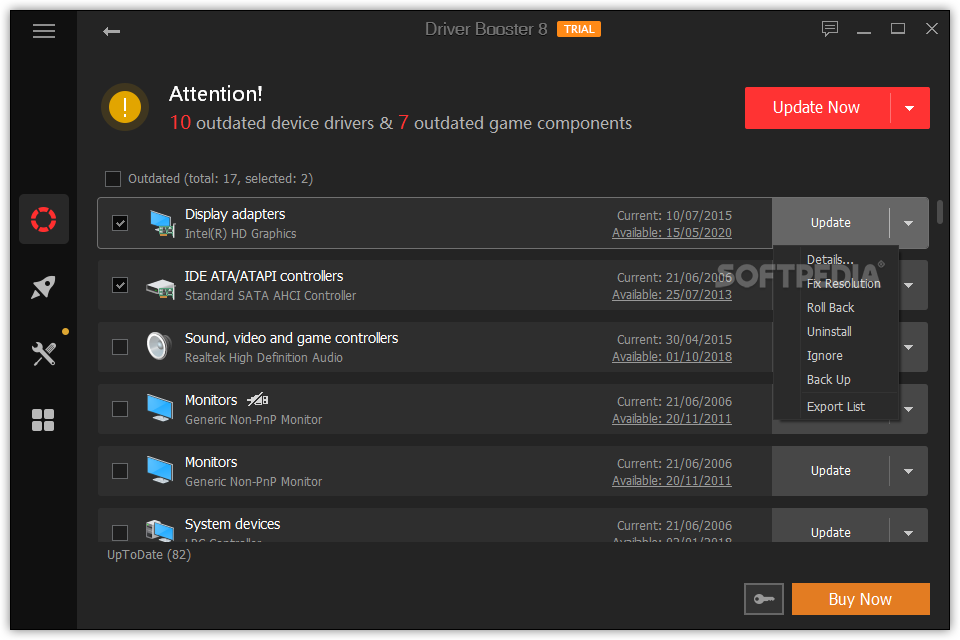Click the Intel(R) HD Graphics text
The height and width of the screenshot is (640, 960).
241,234
